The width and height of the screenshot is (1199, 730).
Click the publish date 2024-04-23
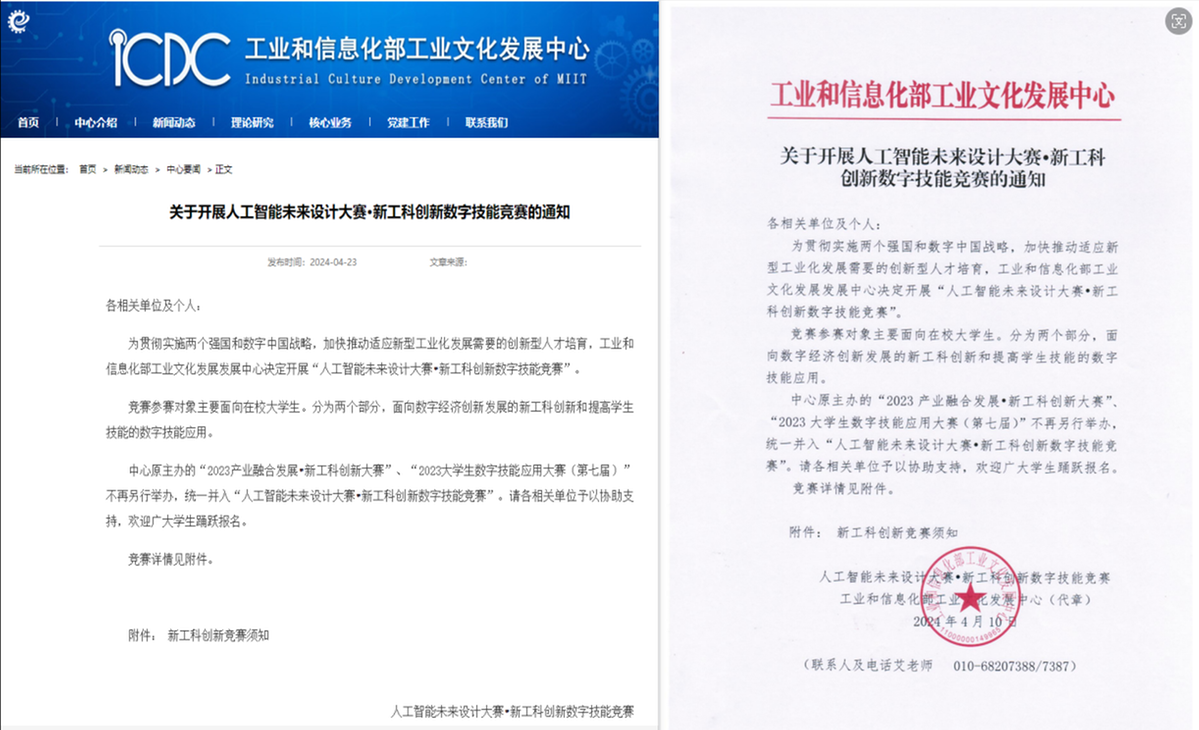tap(333, 262)
